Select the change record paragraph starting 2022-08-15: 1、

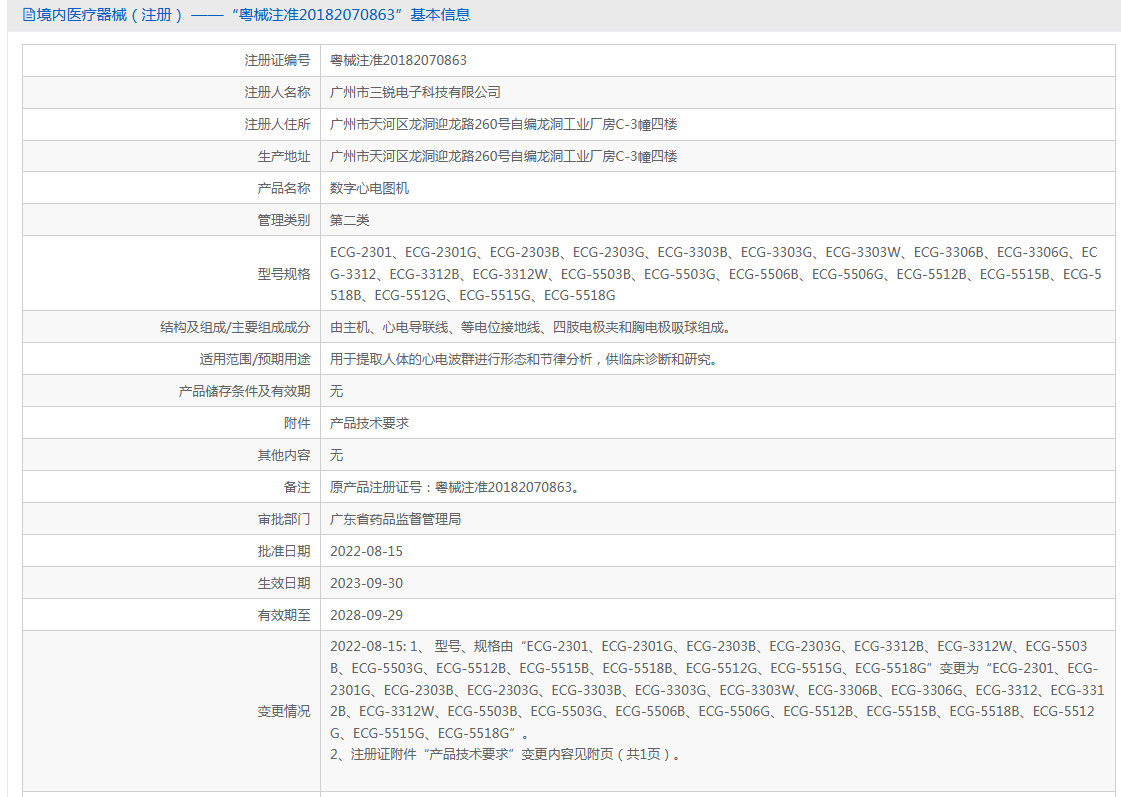717,690
